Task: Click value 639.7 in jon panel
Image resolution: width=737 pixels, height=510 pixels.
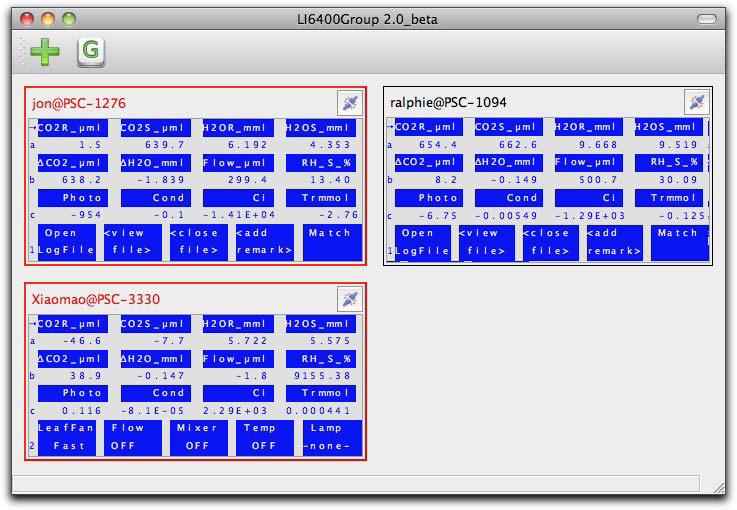Action: (165, 145)
